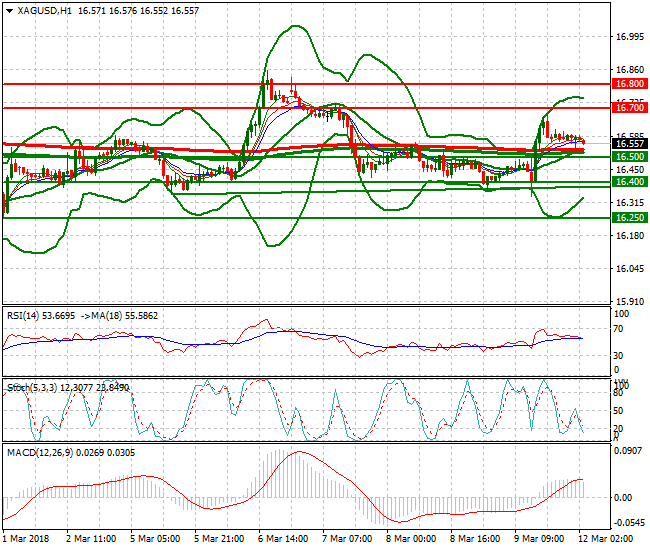Click the current price tag 16.557
The height and width of the screenshot is (550, 650).
(x=629, y=144)
